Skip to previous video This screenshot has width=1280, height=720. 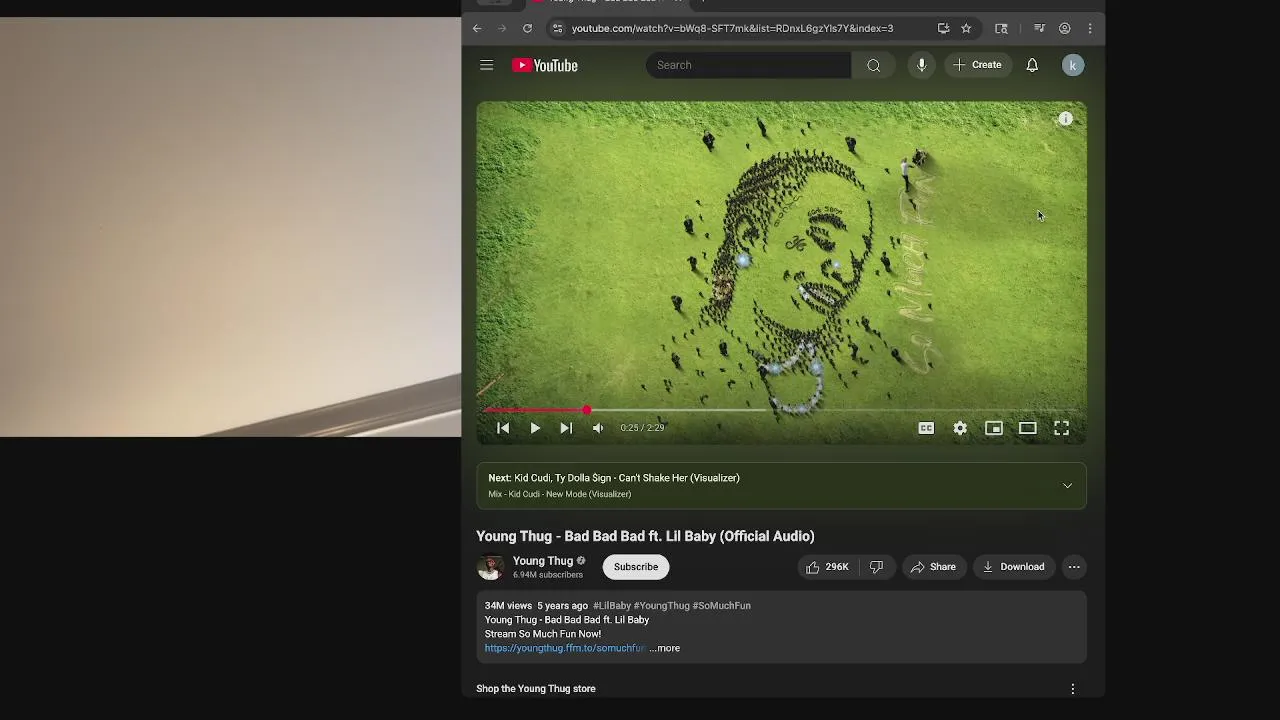pyautogui.click(x=503, y=428)
